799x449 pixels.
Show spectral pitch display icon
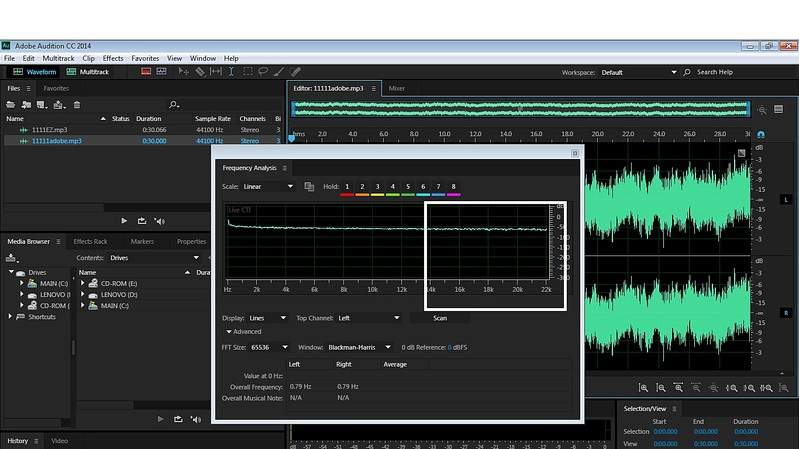pyautogui.click(x=162, y=71)
